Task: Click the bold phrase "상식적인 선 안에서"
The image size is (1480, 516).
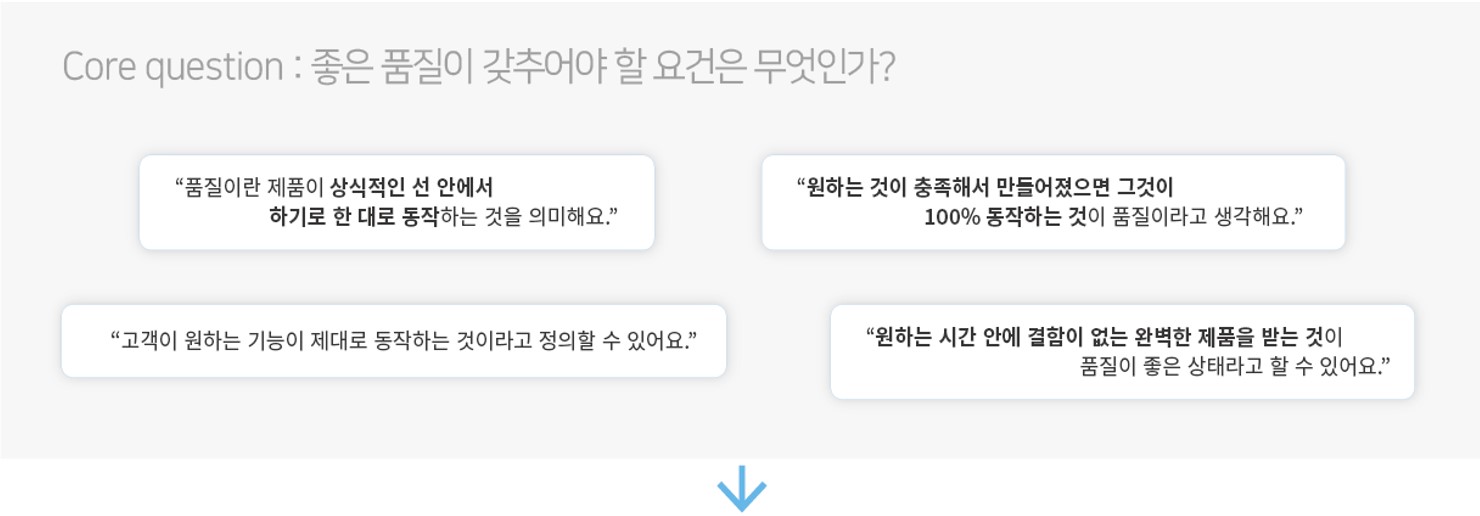Action: pyautogui.click(x=412, y=187)
